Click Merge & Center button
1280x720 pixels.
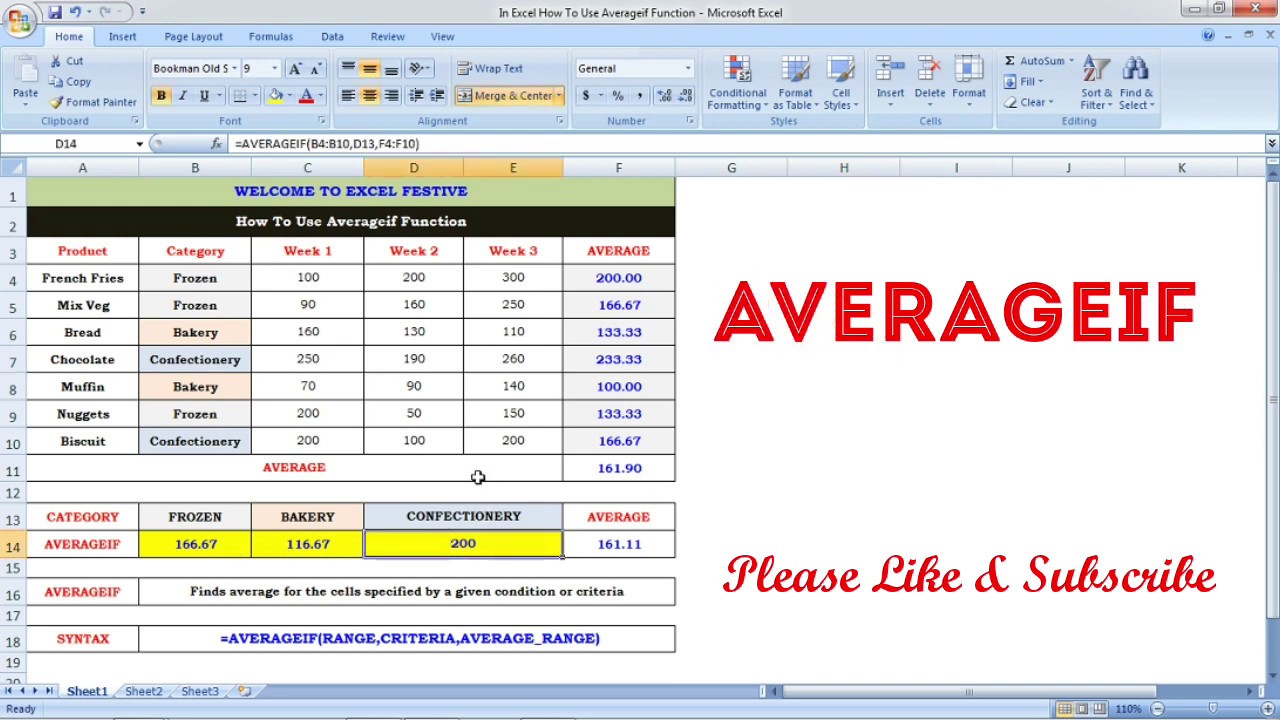click(505, 96)
